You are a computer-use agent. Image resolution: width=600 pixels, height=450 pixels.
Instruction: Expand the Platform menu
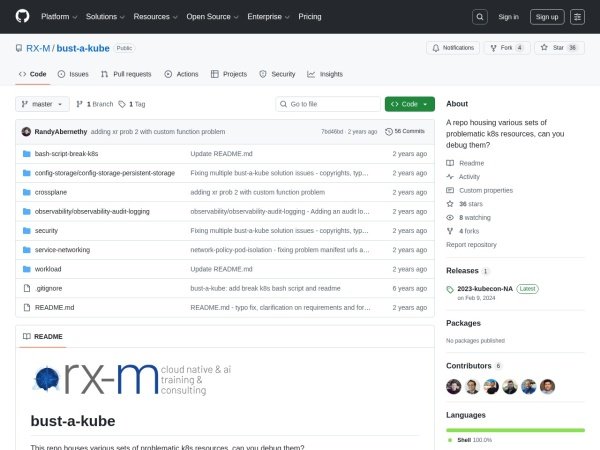coord(59,17)
